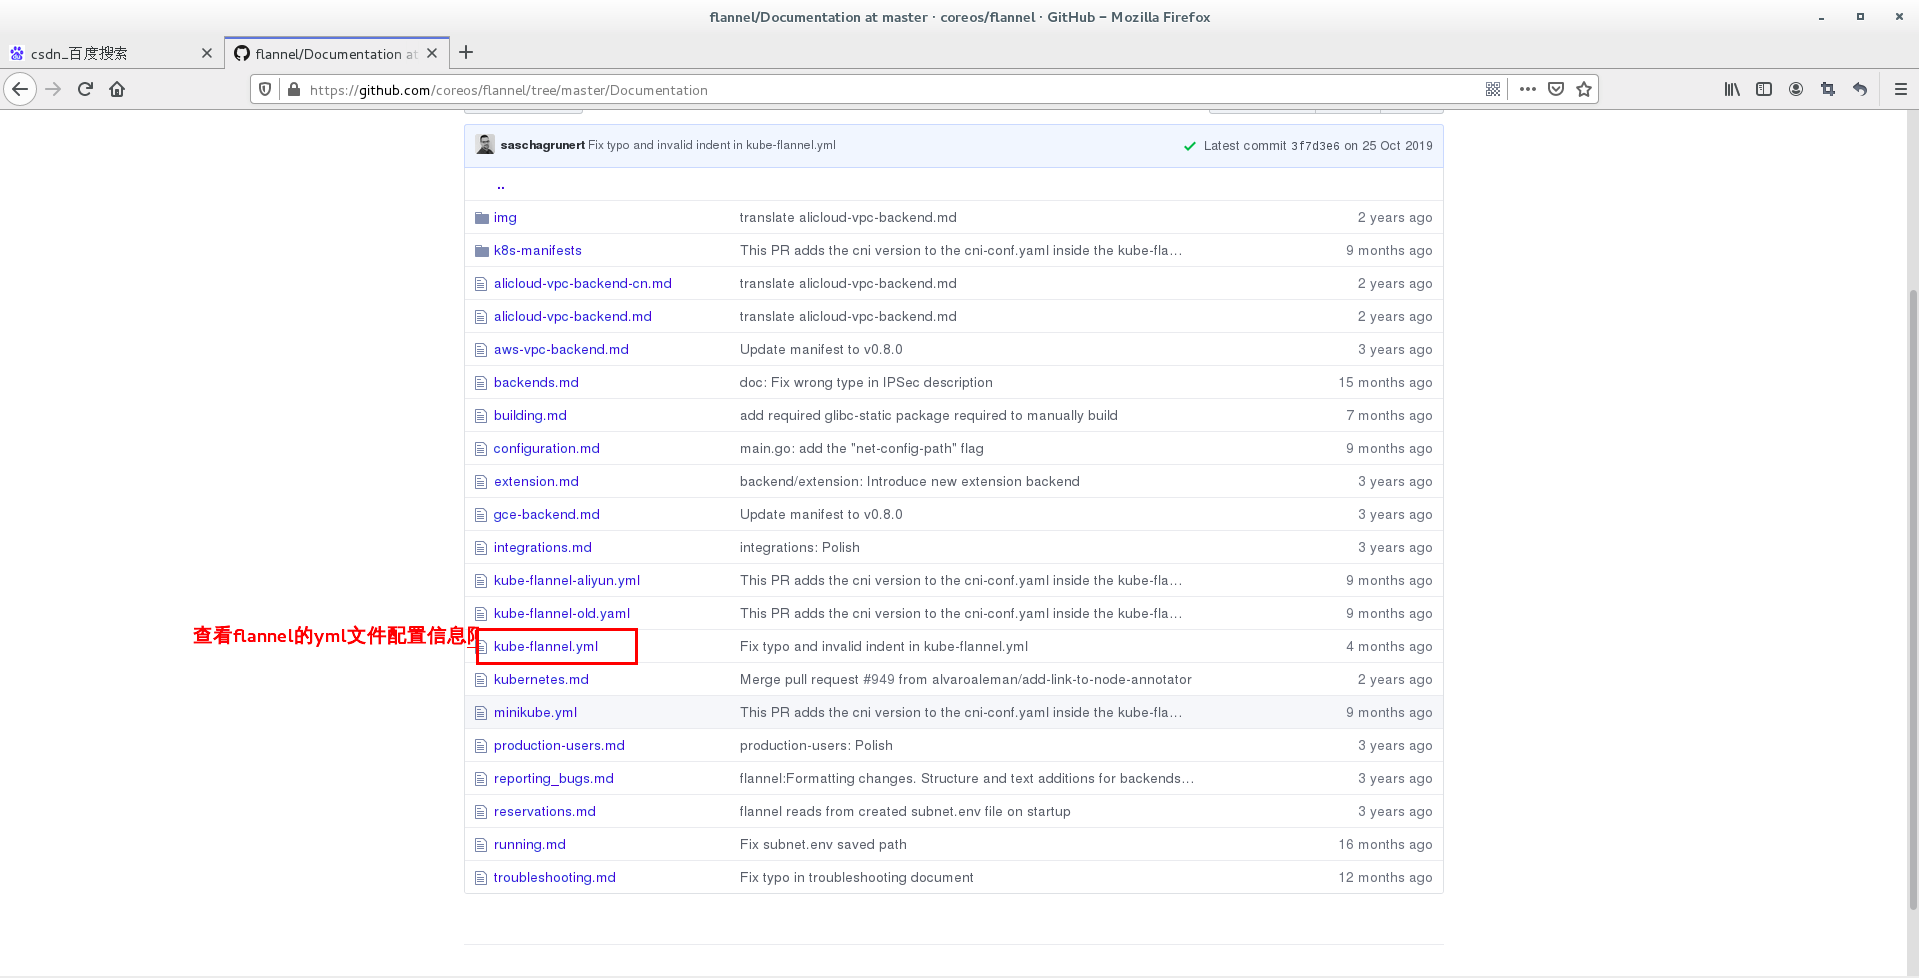Click the undo arrow toolbar icon
This screenshot has width=1919, height=978.
(x=1860, y=89)
